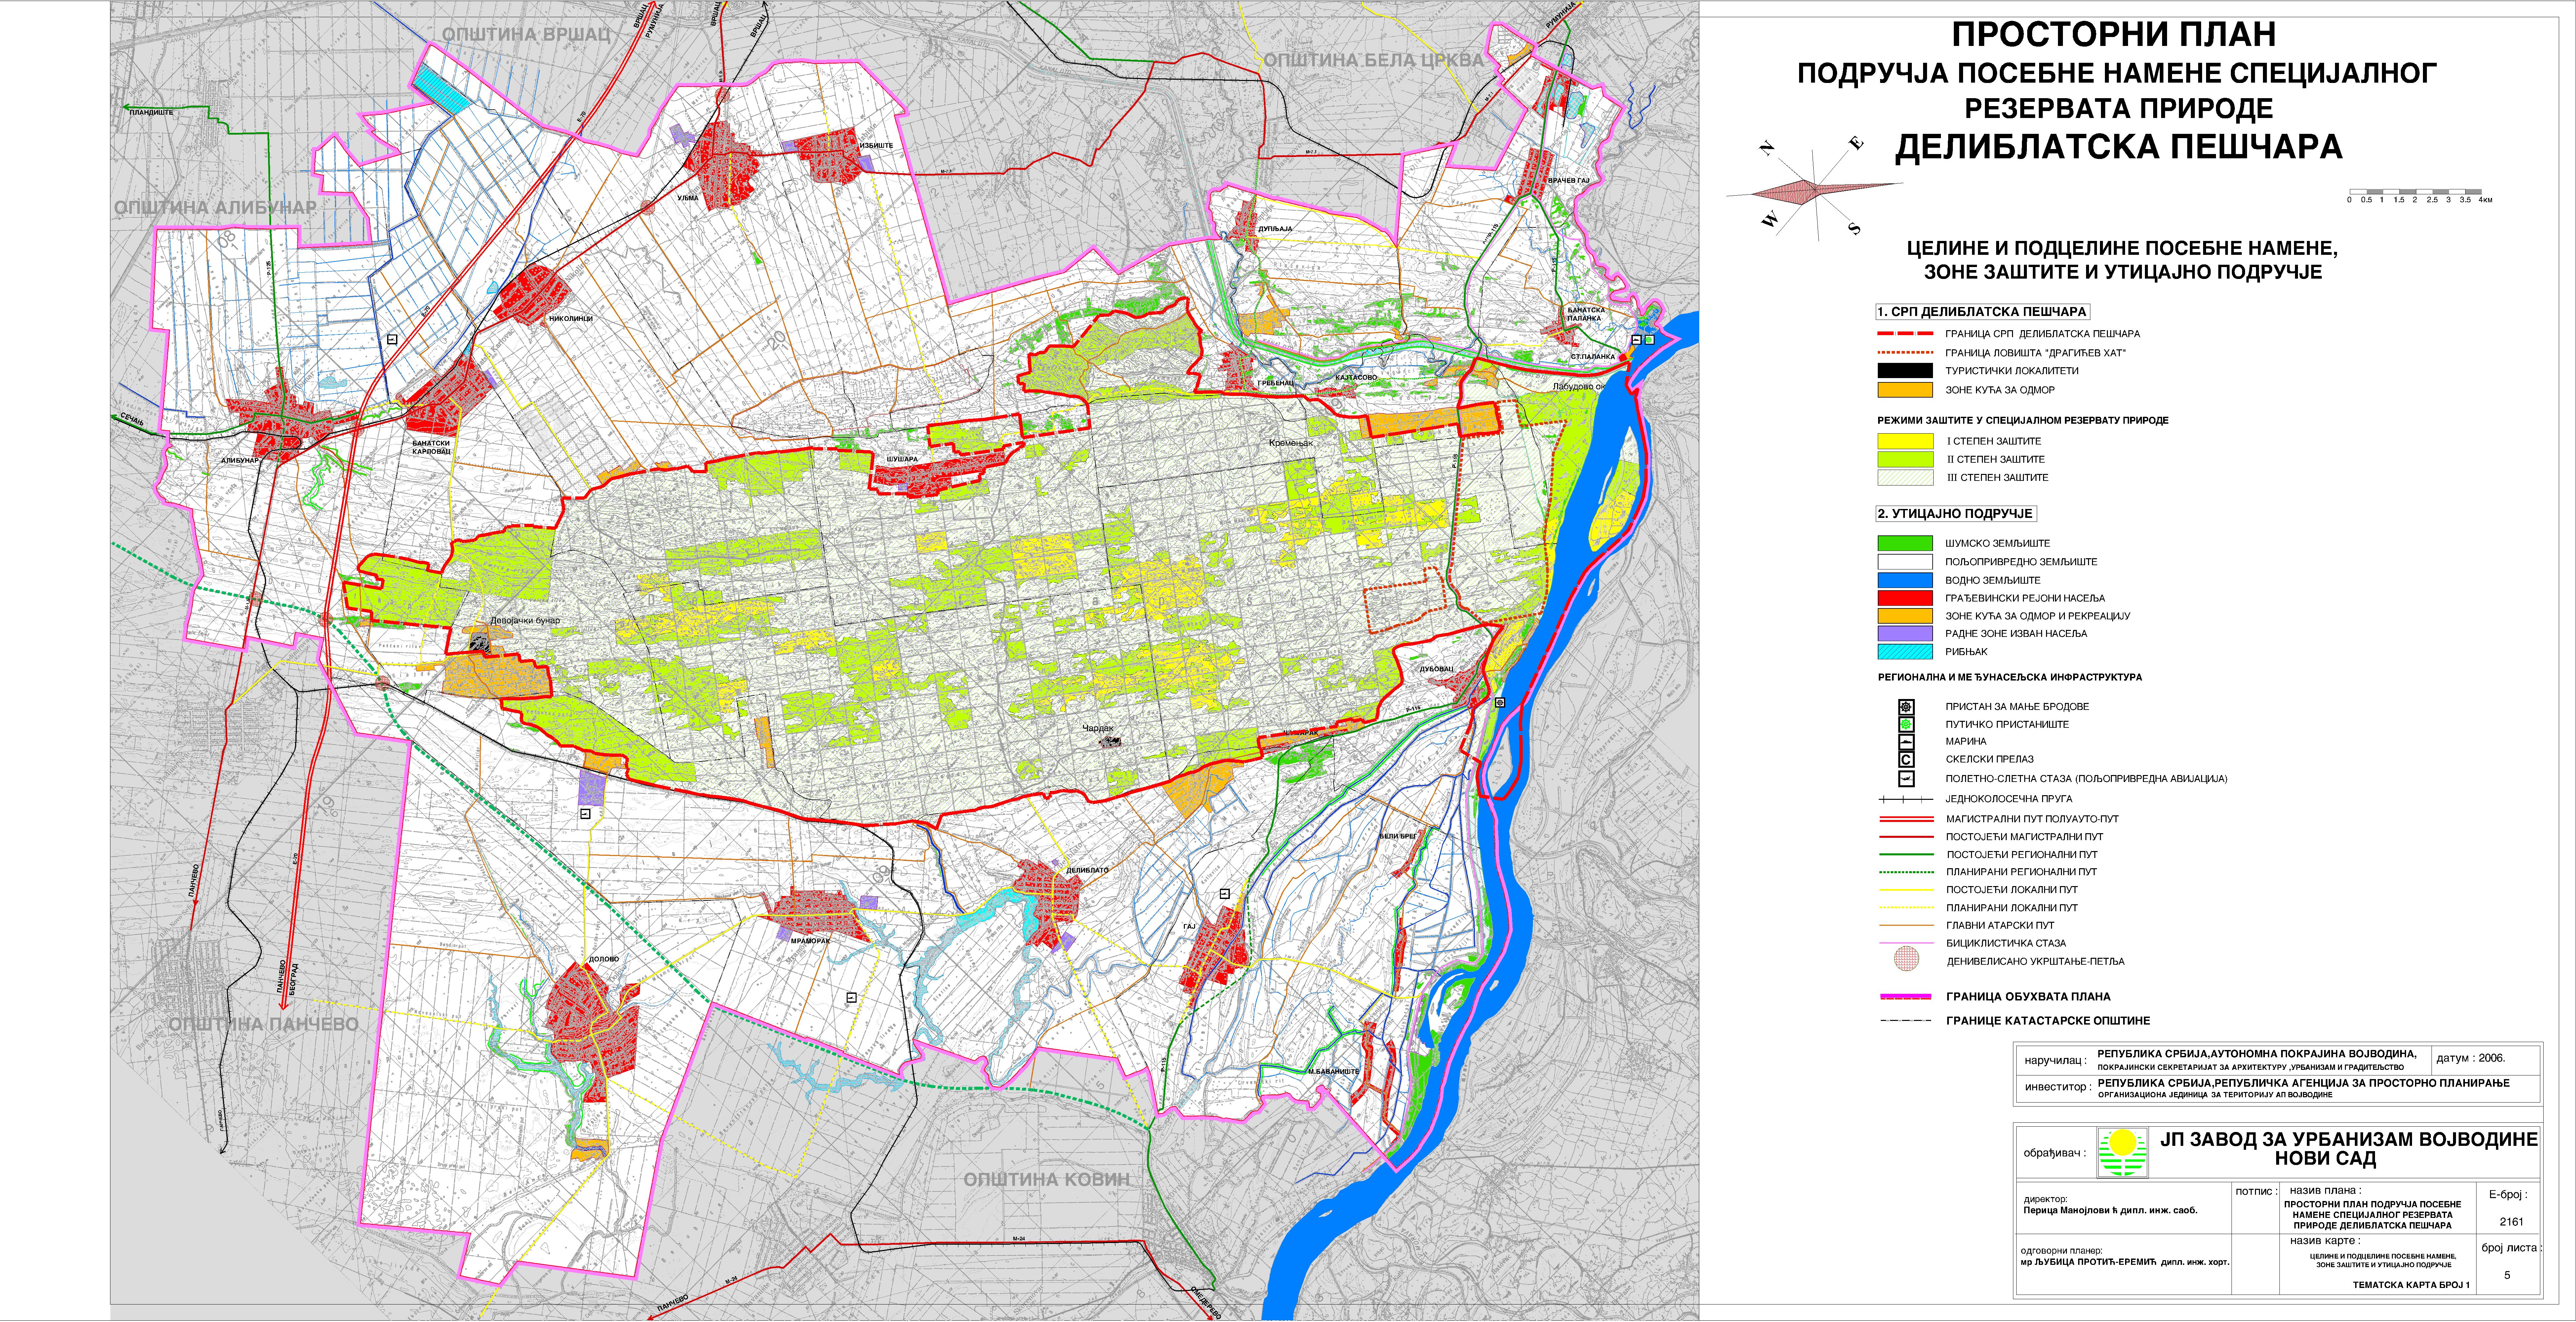This screenshot has height=1322, width=2576.
Task: Click the ТЕМАТСКА КАРТА БРОЈ 1 text
Action: (2411, 1285)
